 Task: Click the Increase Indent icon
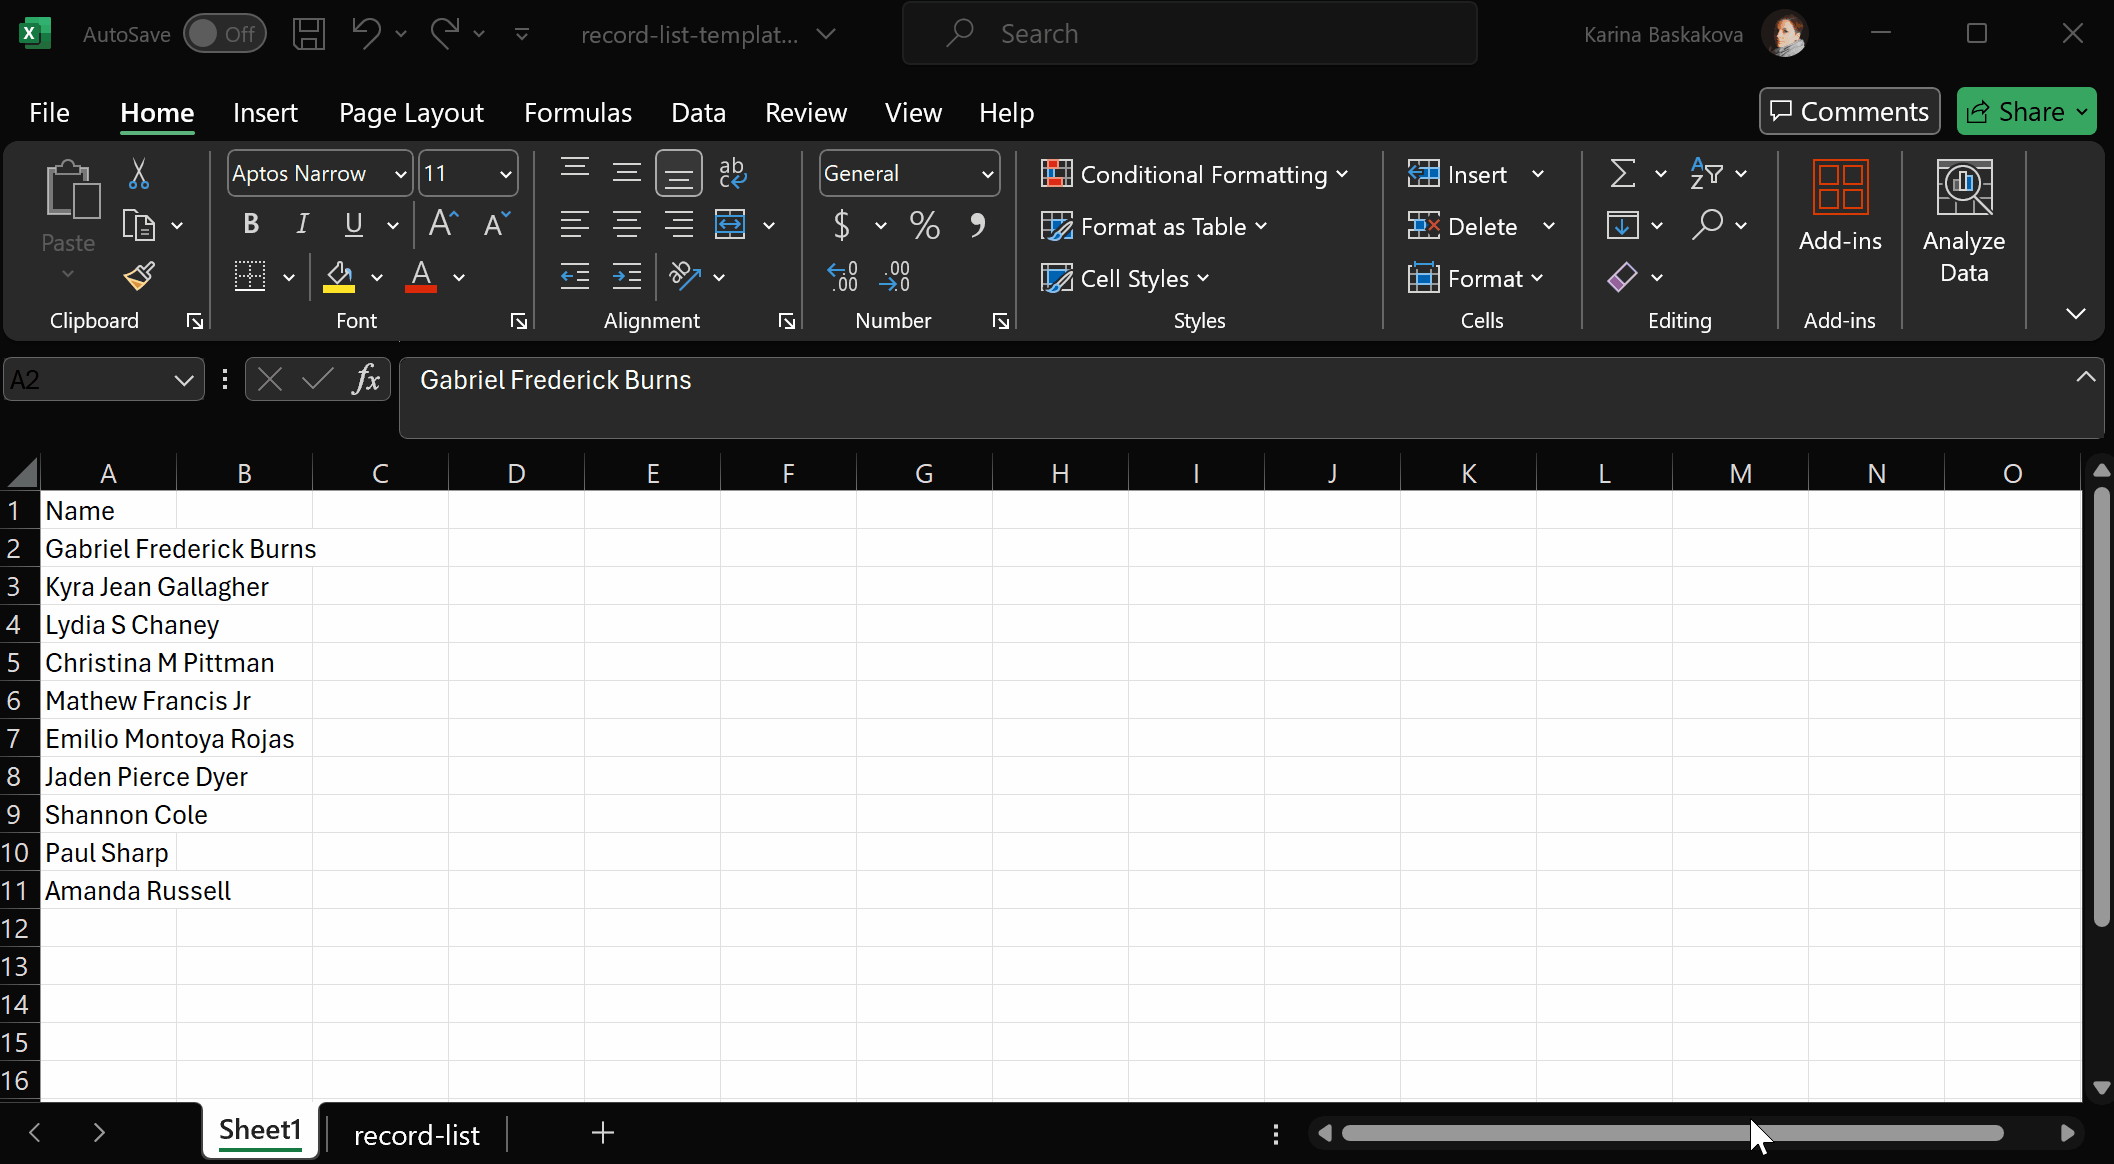click(627, 277)
